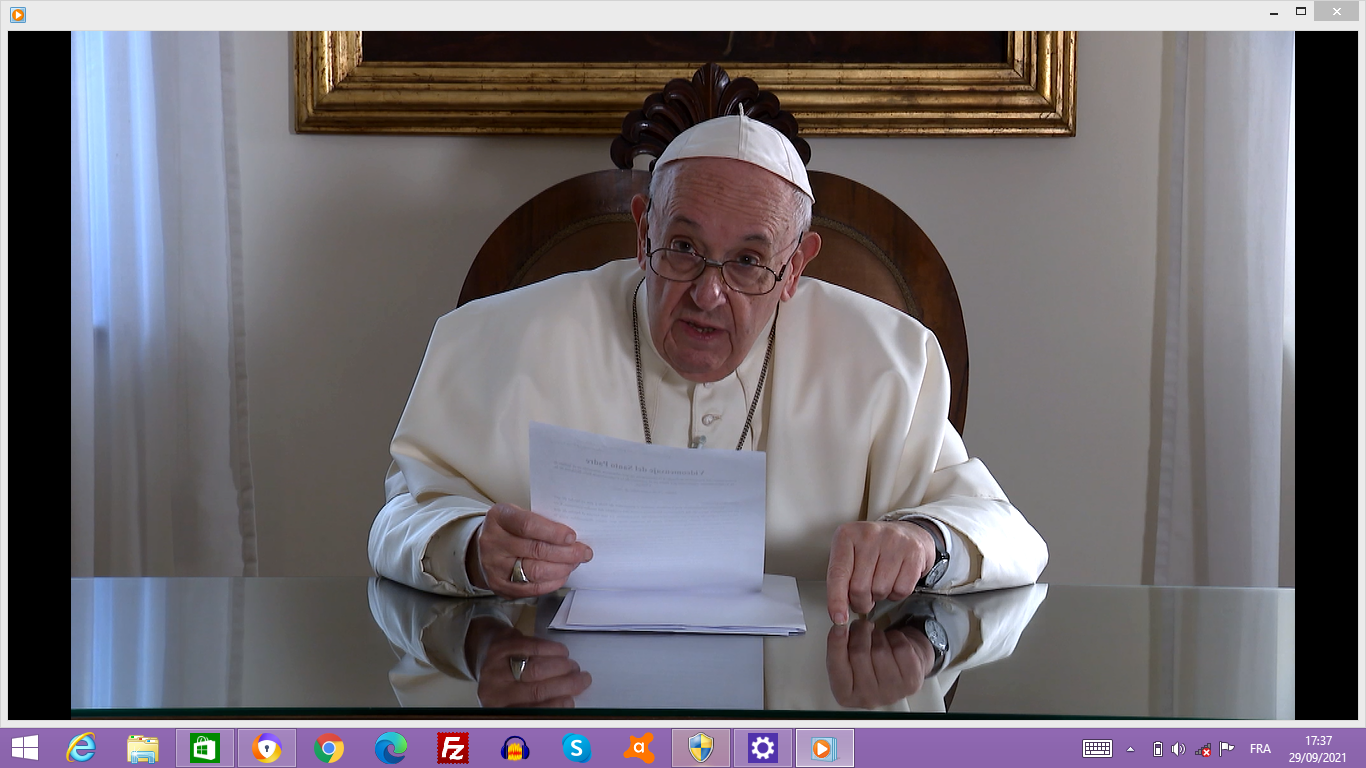Open the settings gear app in taskbar
Viewport: 1366px width, 768px height.
(x=763, y=748)
